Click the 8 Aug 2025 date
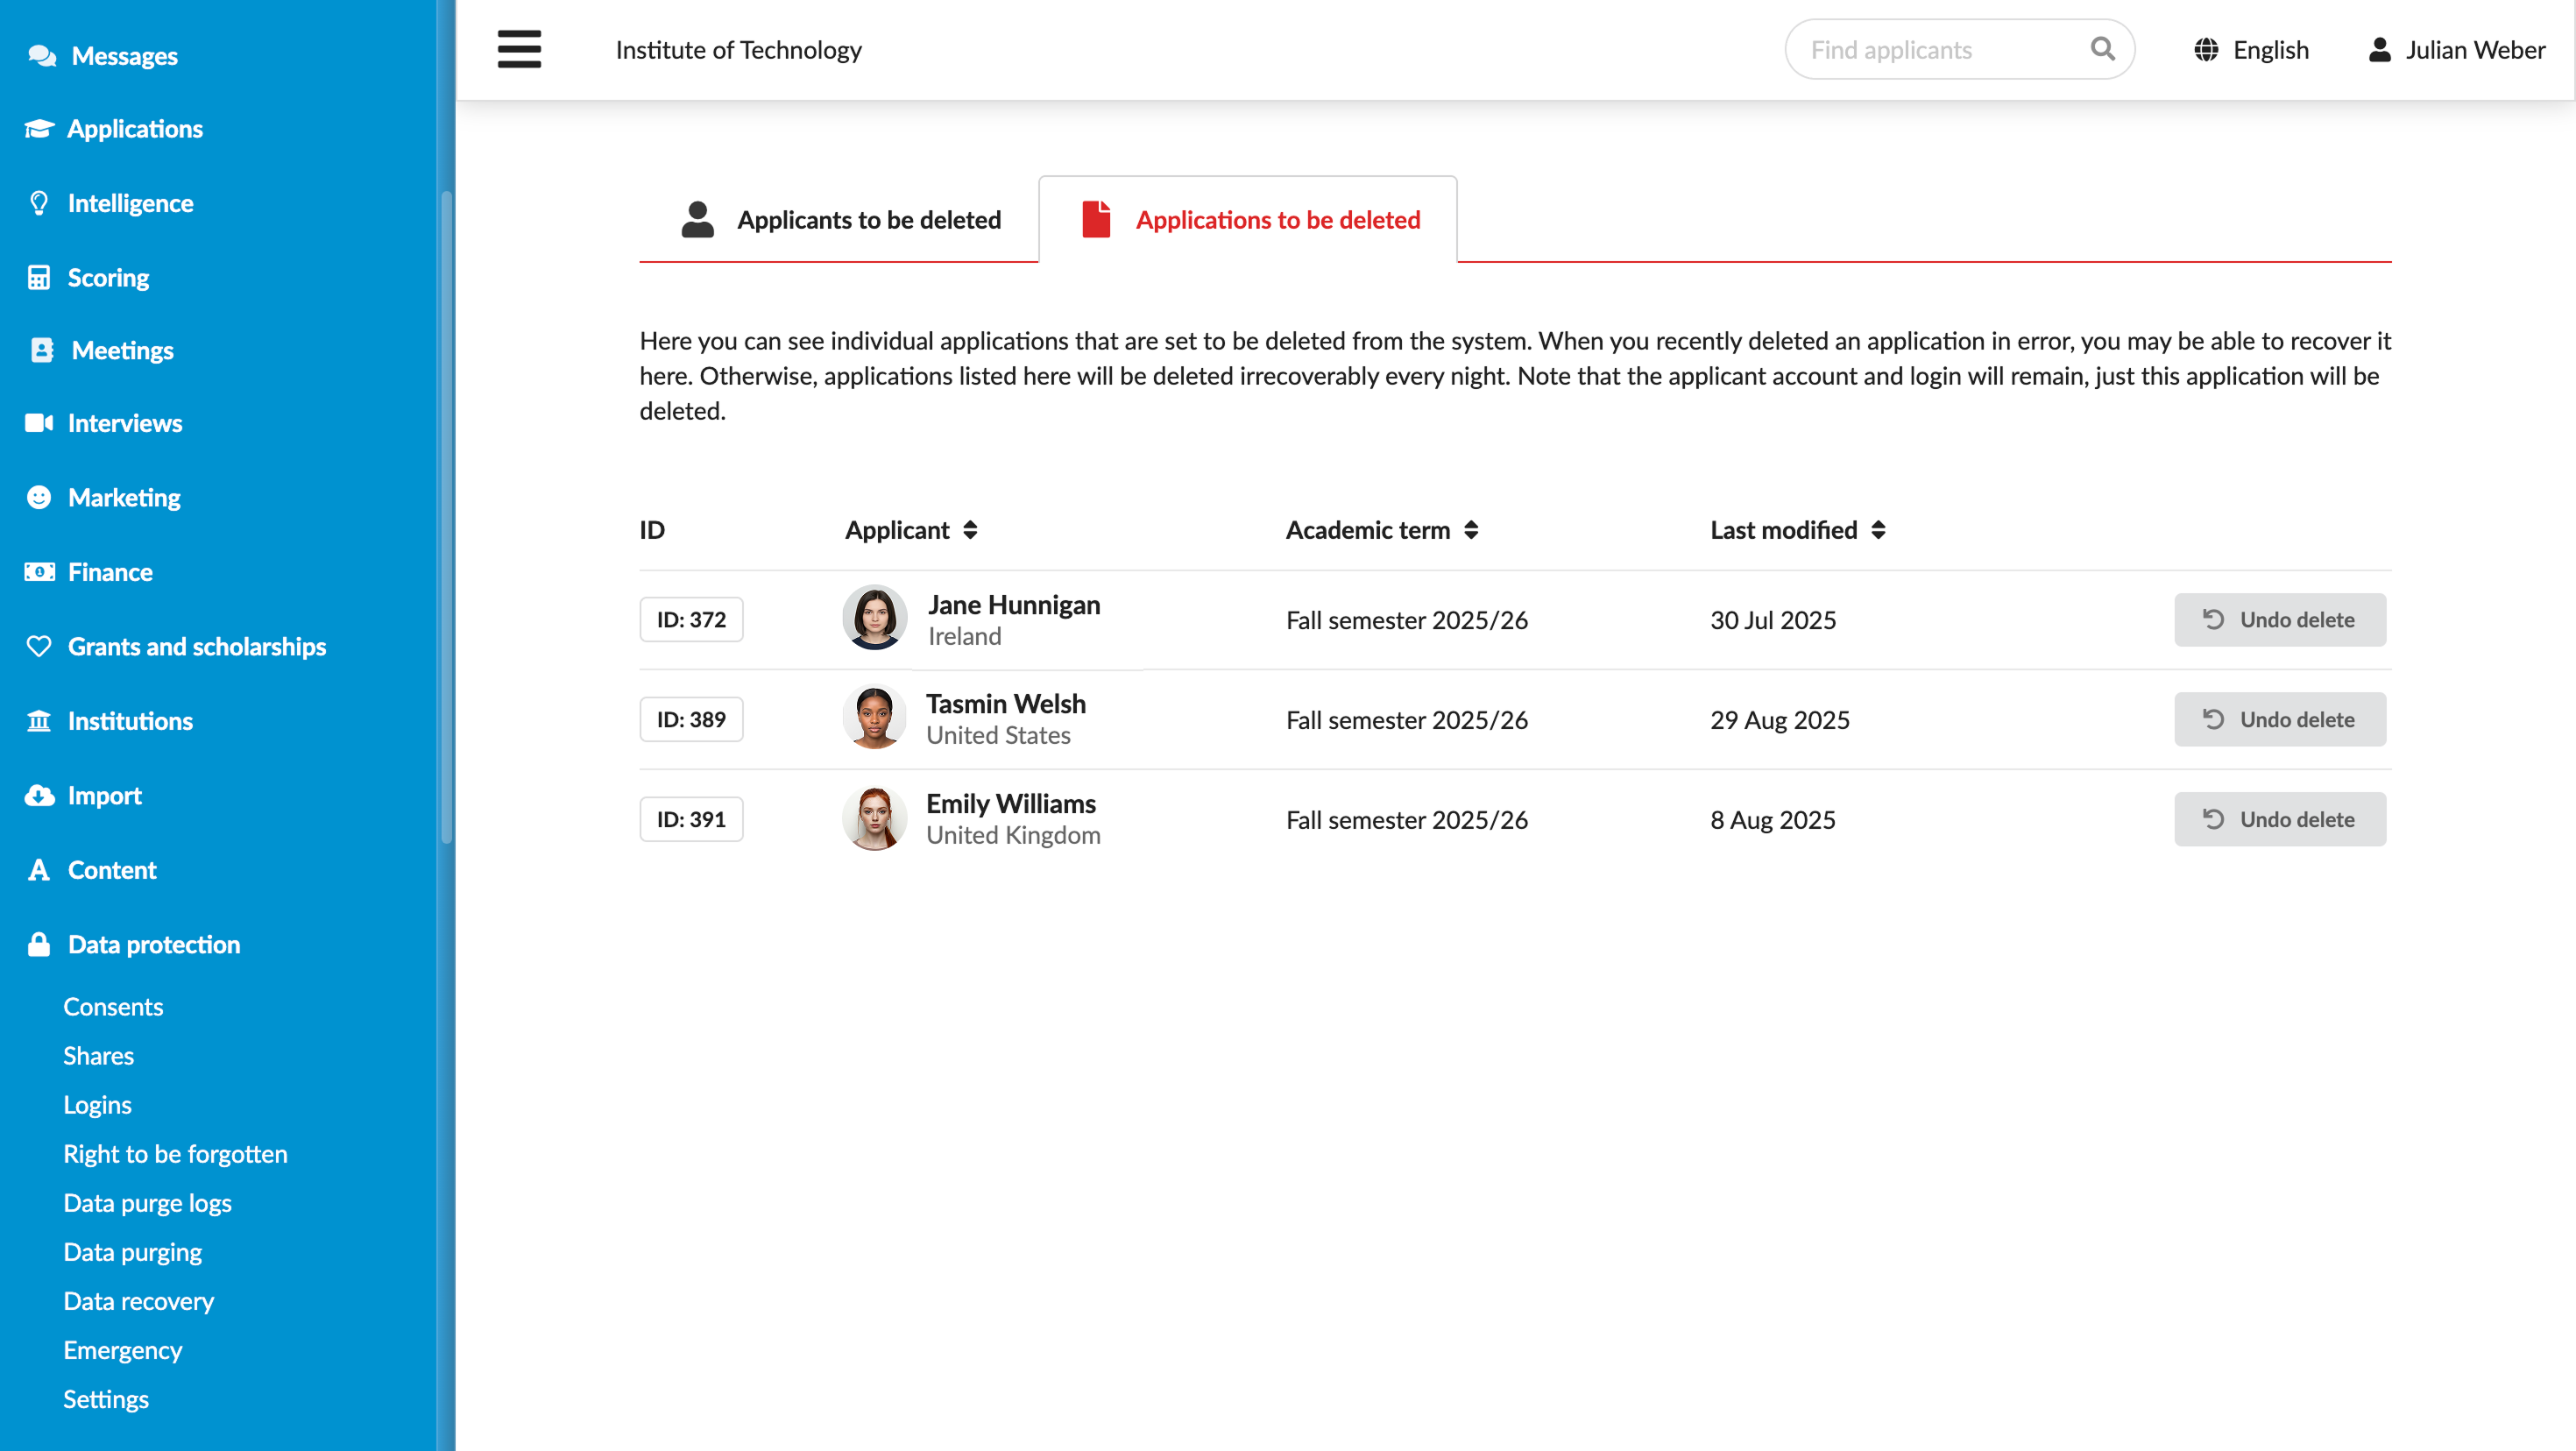 [1773, 820]
